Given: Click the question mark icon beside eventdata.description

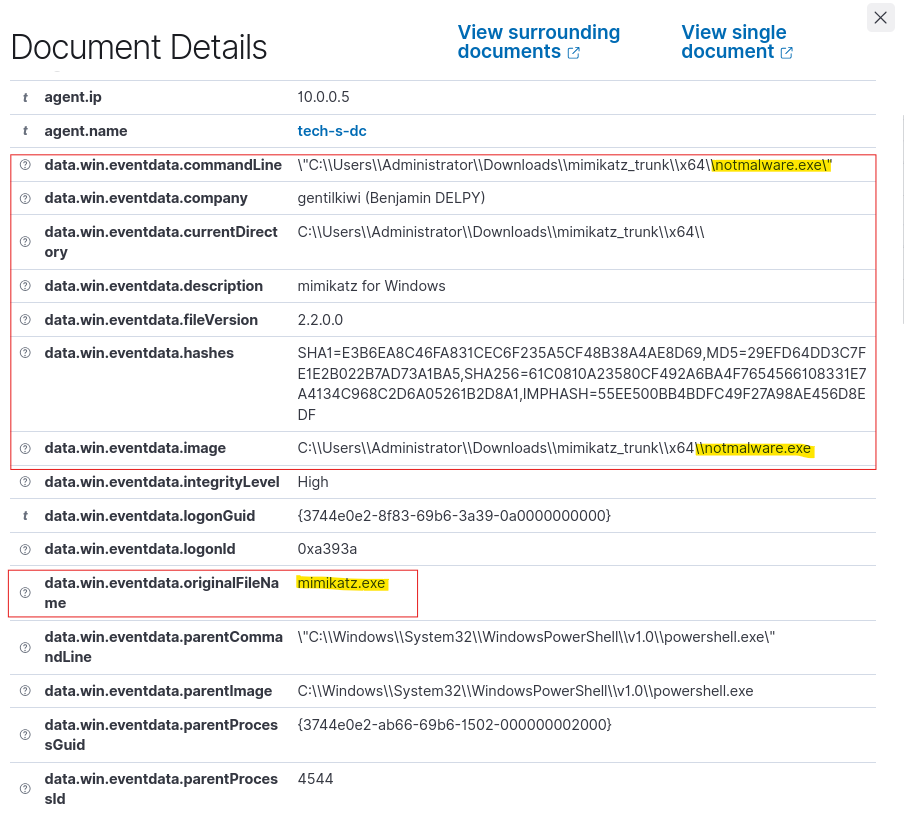Looking at the screenshot, I should click(25, 286).
